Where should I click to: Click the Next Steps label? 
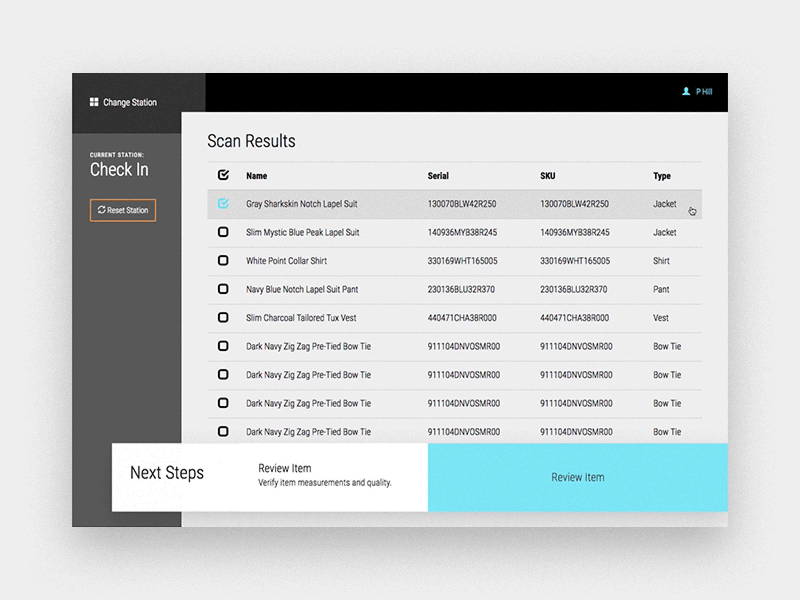pyautogui.click(x=167, y=473)
